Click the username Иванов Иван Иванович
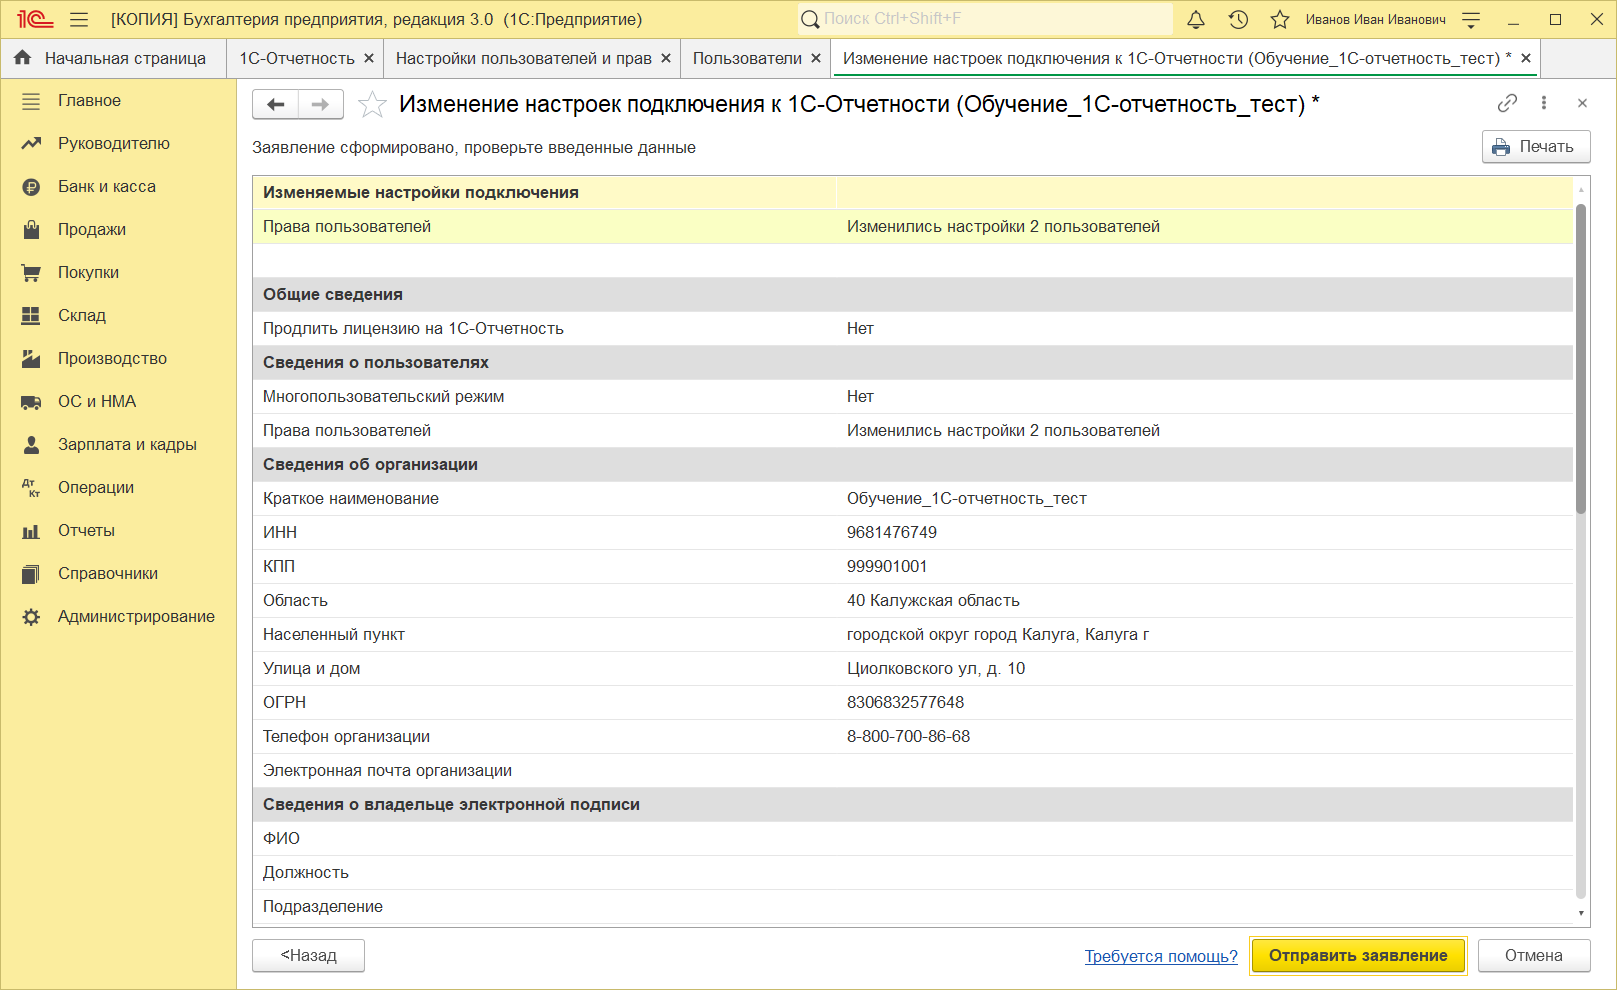1617x990 pixels. (x=1375, y=20)
